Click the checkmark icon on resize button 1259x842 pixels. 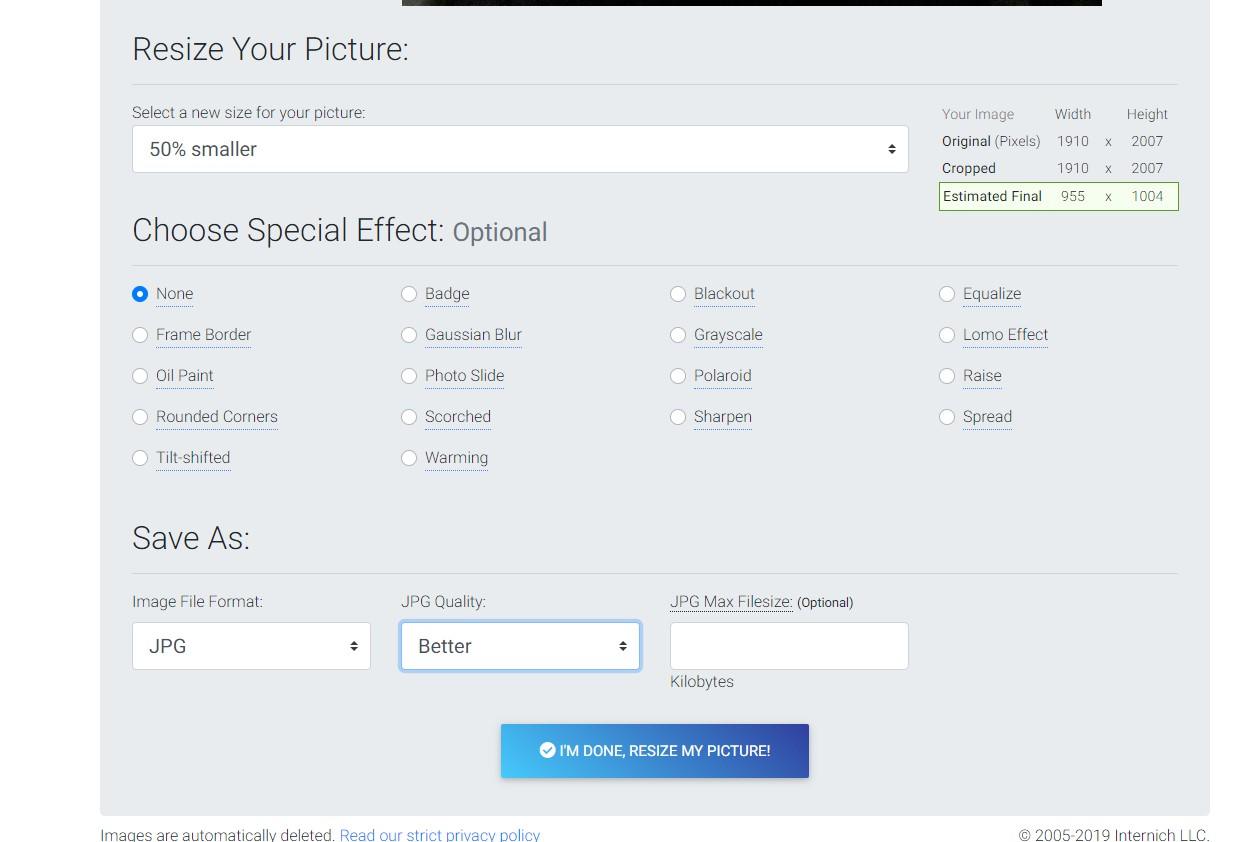pyautogui.click(x=547, y=750)
